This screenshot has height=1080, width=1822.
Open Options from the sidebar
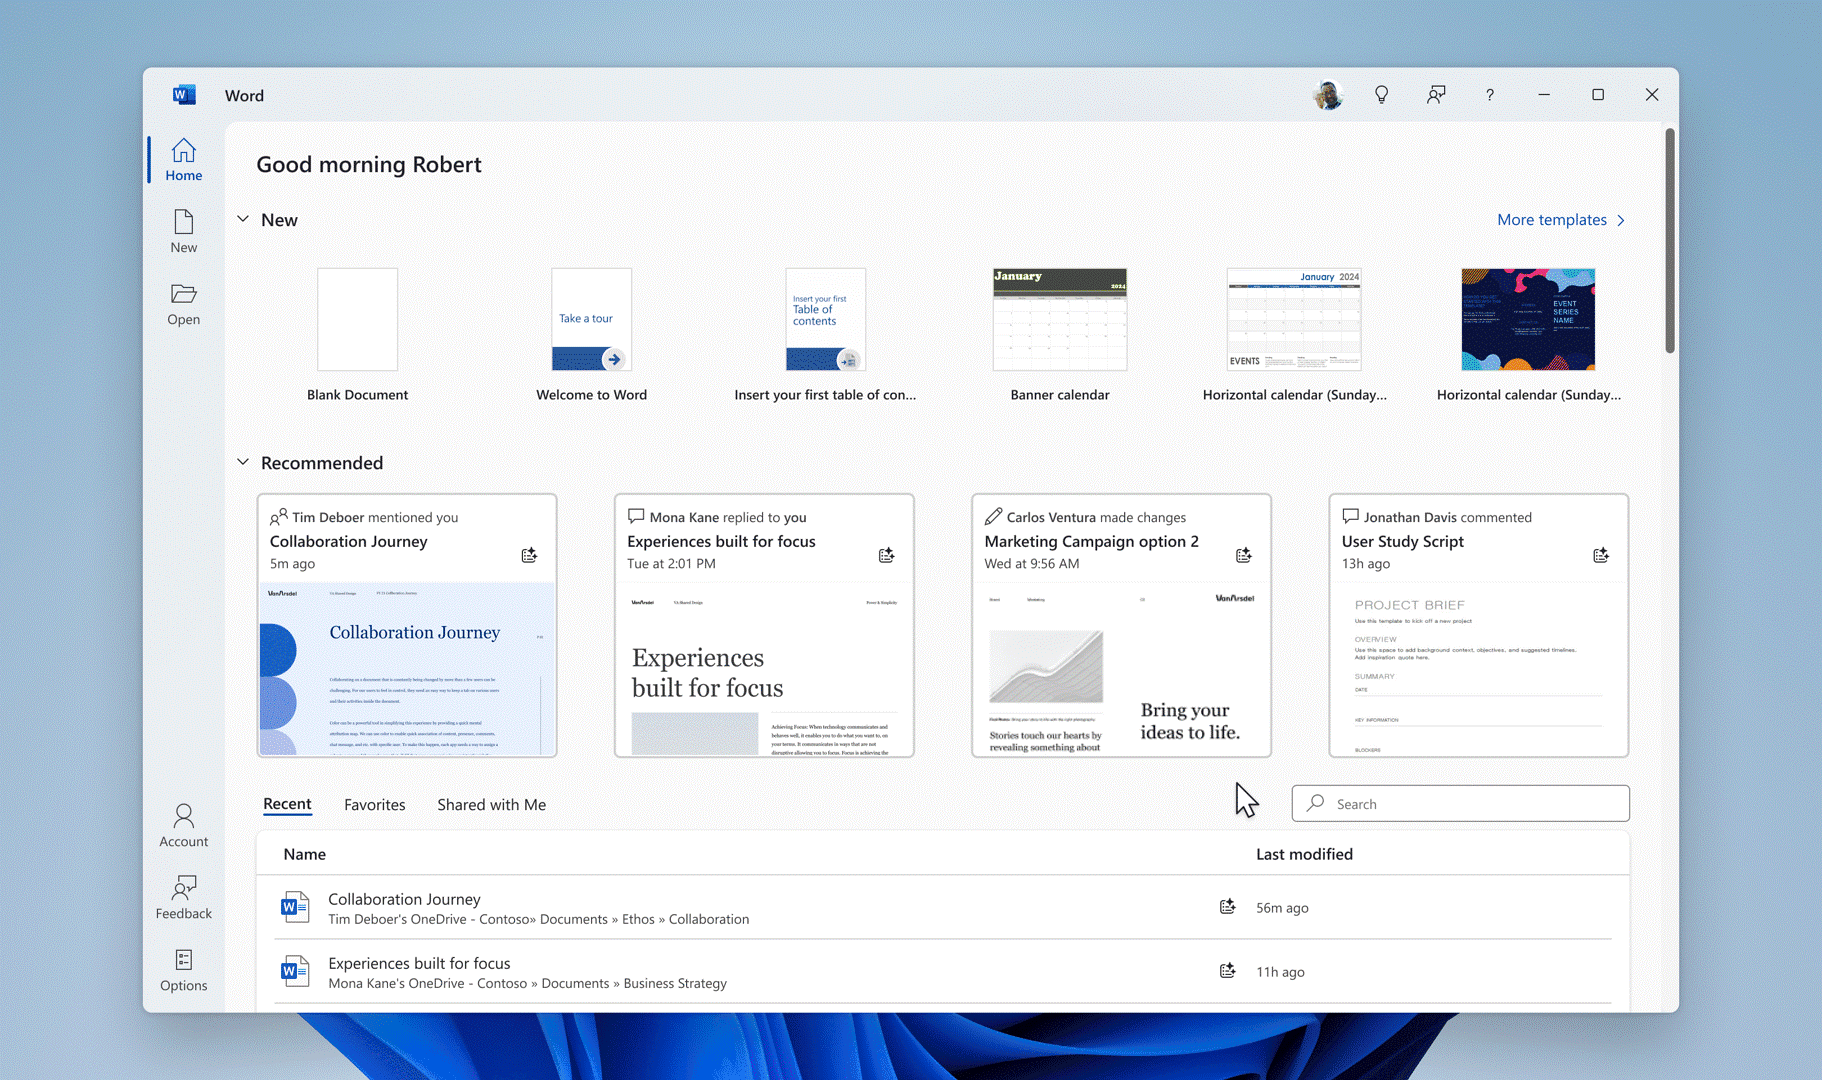pyautogui.click(x=183, y=970)
